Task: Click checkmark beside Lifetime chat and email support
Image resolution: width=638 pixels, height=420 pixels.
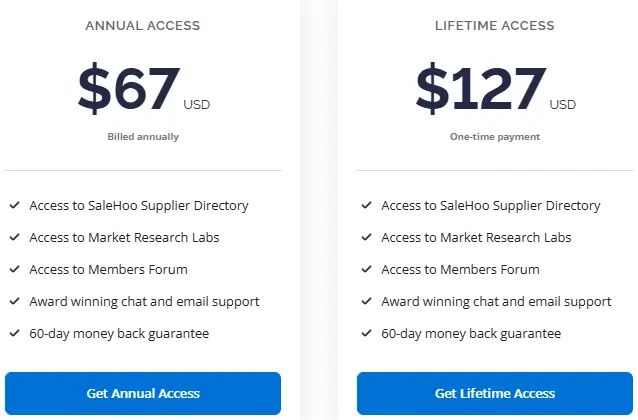Action: pos(366,302)
